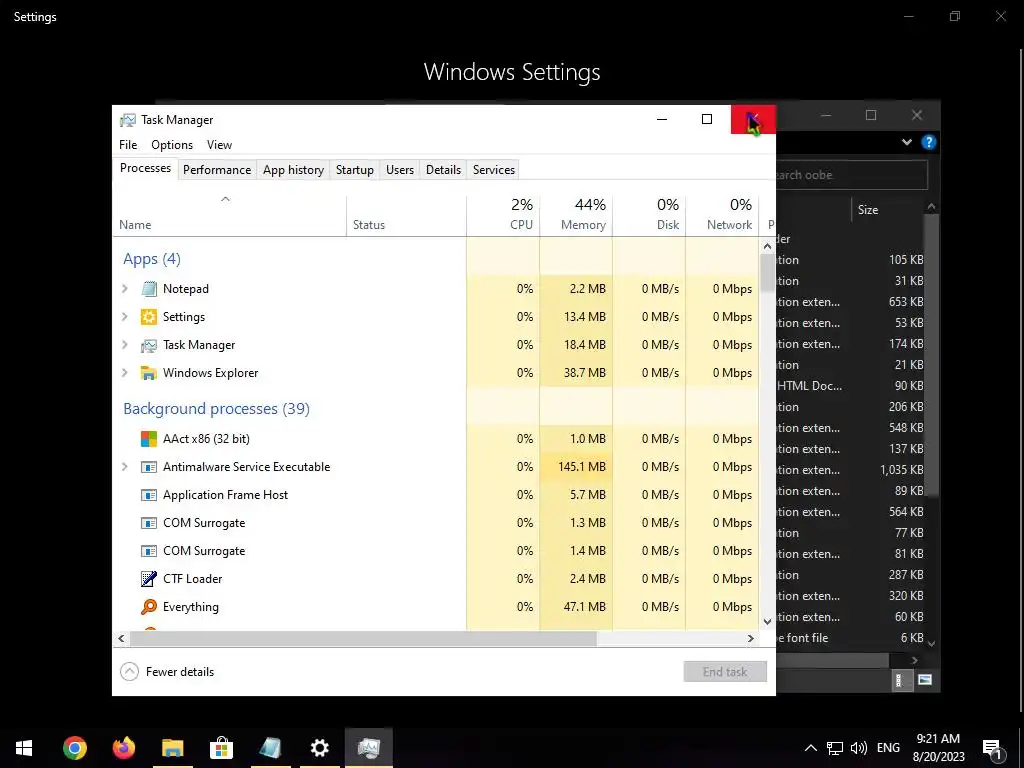Sort processes by Name column header

point(229,216)
